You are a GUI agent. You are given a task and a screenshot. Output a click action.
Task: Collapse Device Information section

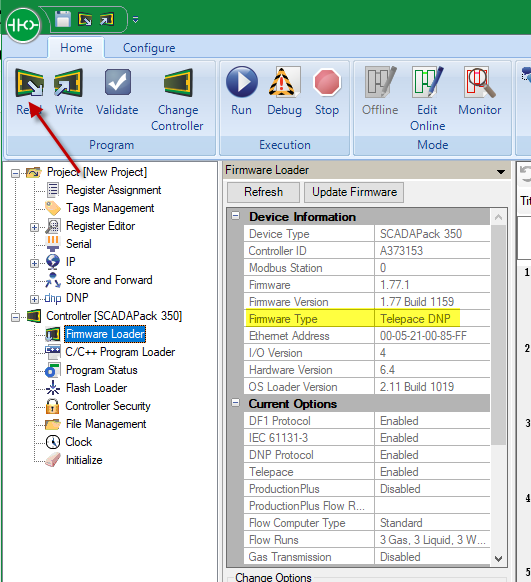coord(236,216)
